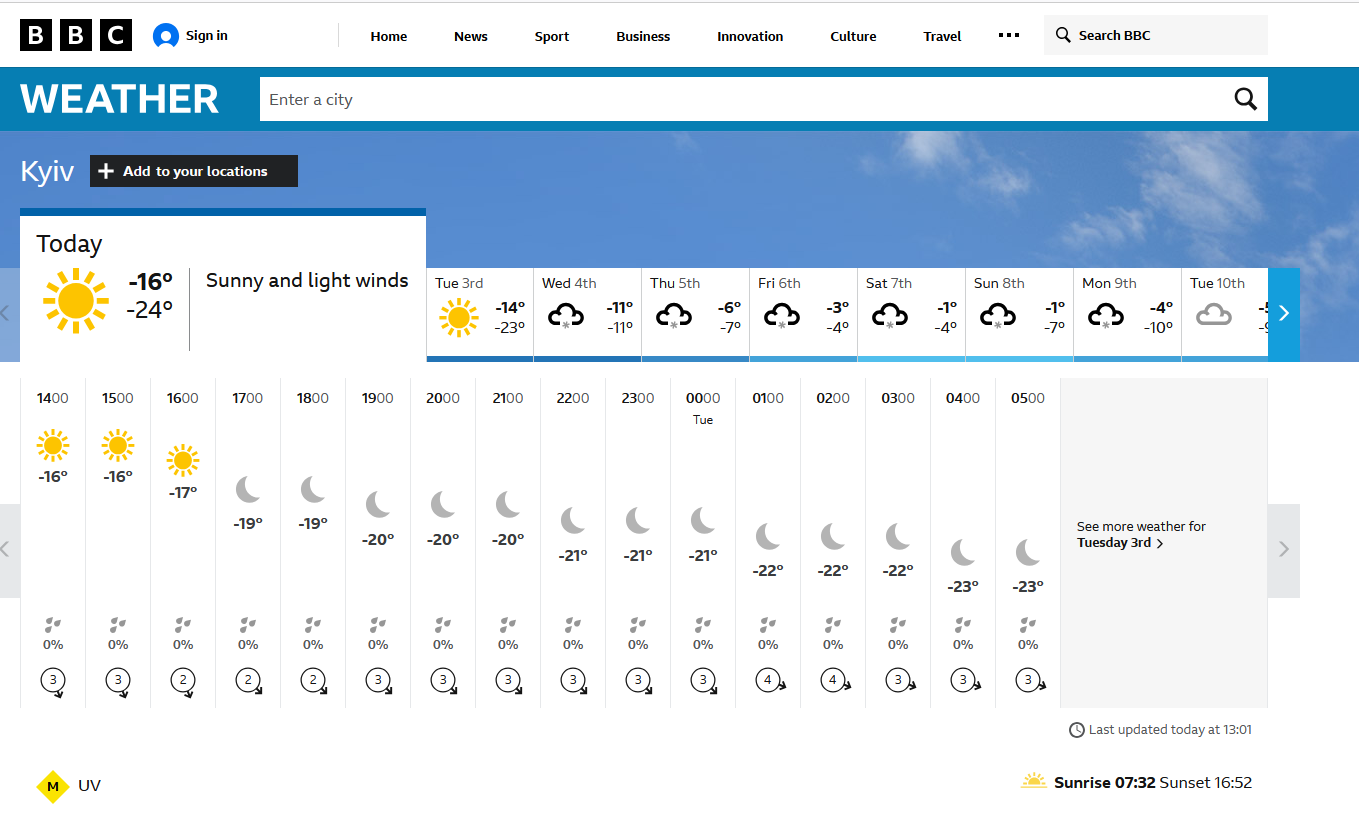The width and height of the screenshot is (1359, 821).
Task: Click the Last updated today at 13:01 text
Action: pos(1170,730)
